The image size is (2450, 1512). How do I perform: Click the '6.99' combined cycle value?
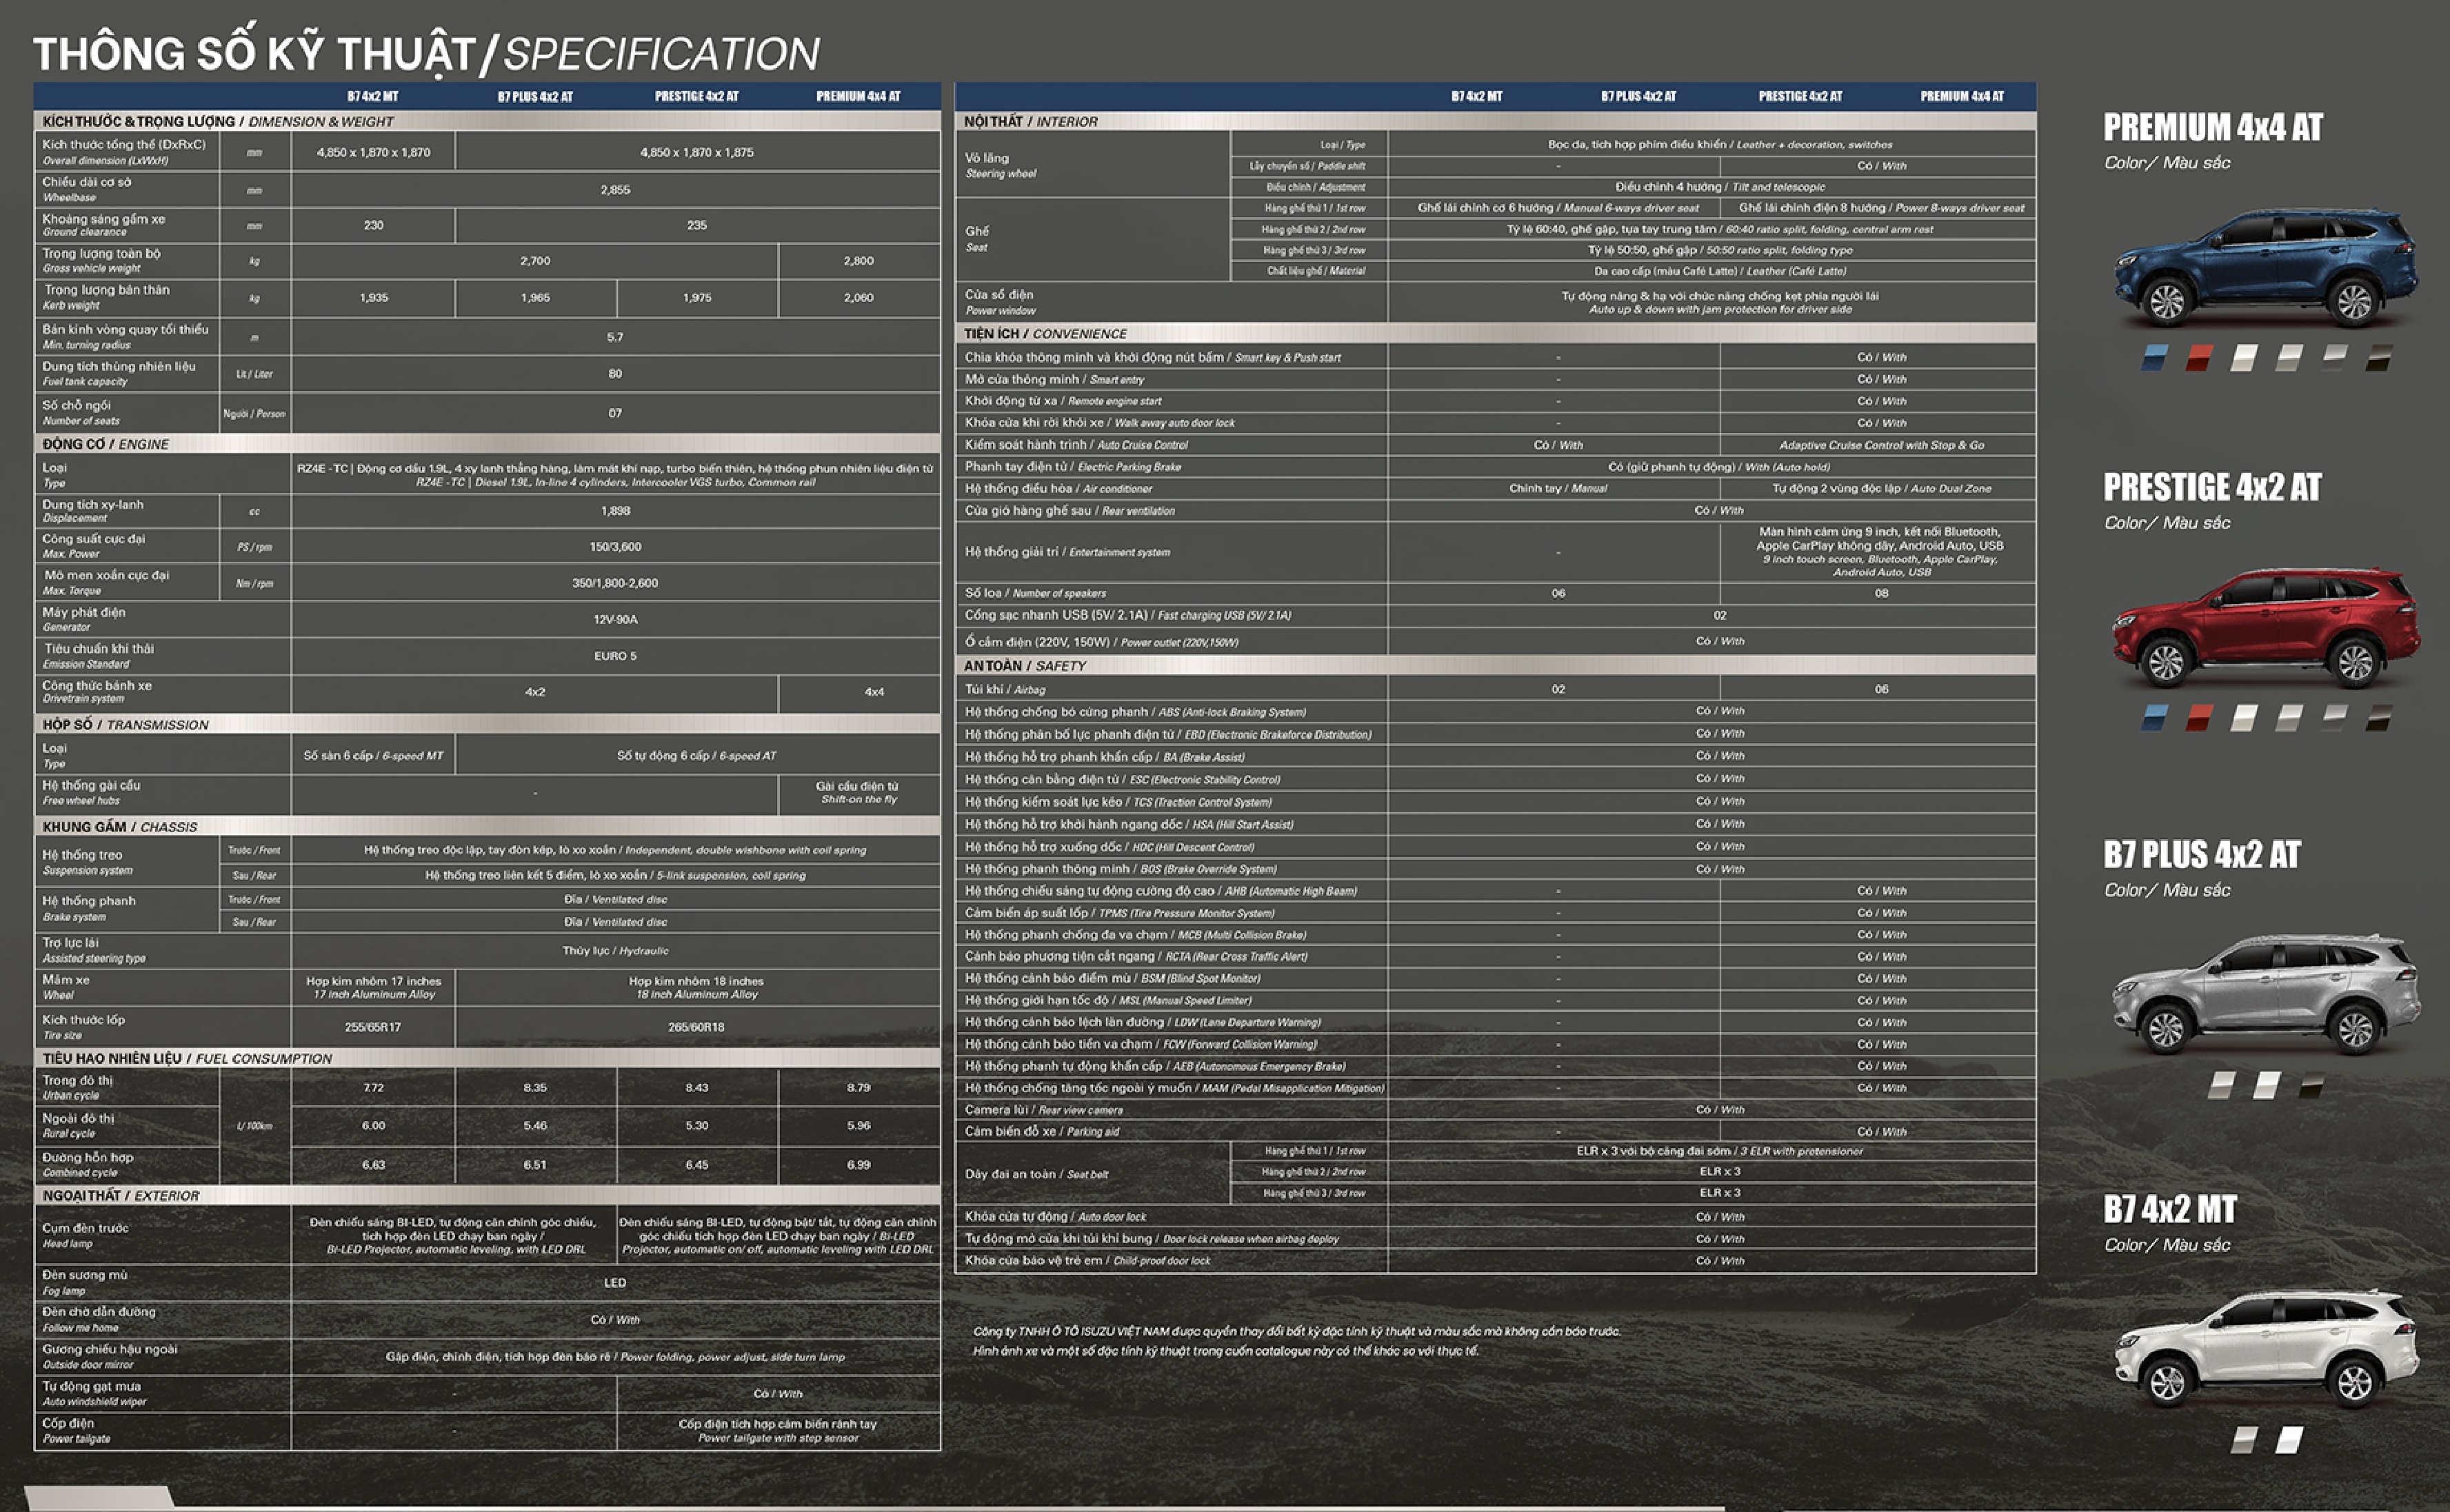[x=858, y=1164]
